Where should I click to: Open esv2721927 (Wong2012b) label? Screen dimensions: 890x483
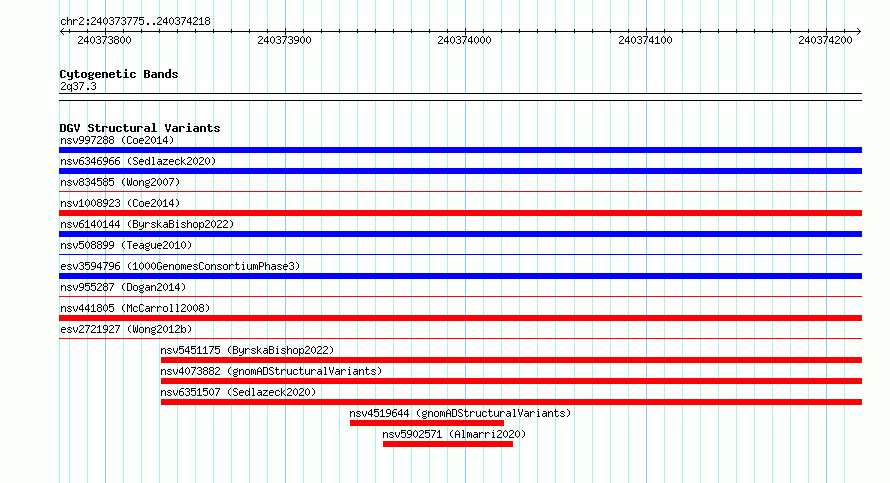[x=126, y=329]
